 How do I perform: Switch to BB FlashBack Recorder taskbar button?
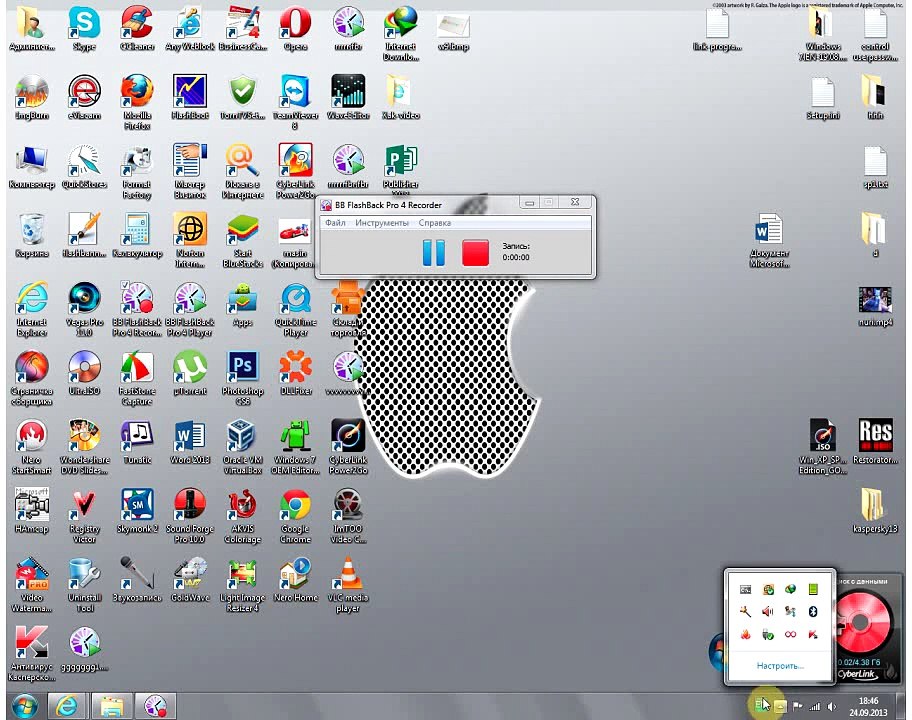[155, 706]
